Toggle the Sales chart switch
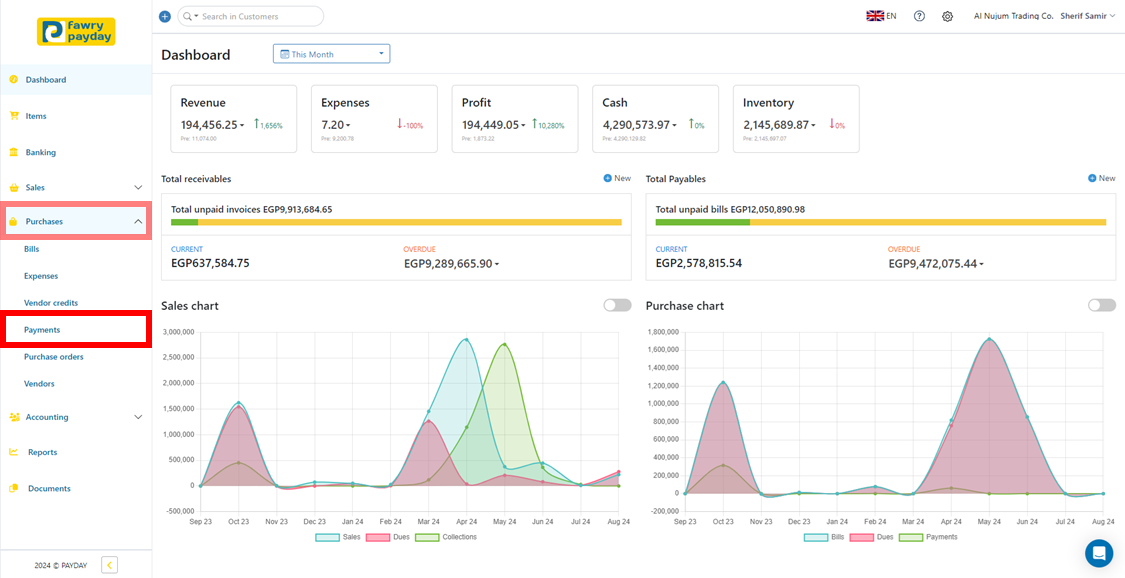1125x578 pixels. click(617, 305)
